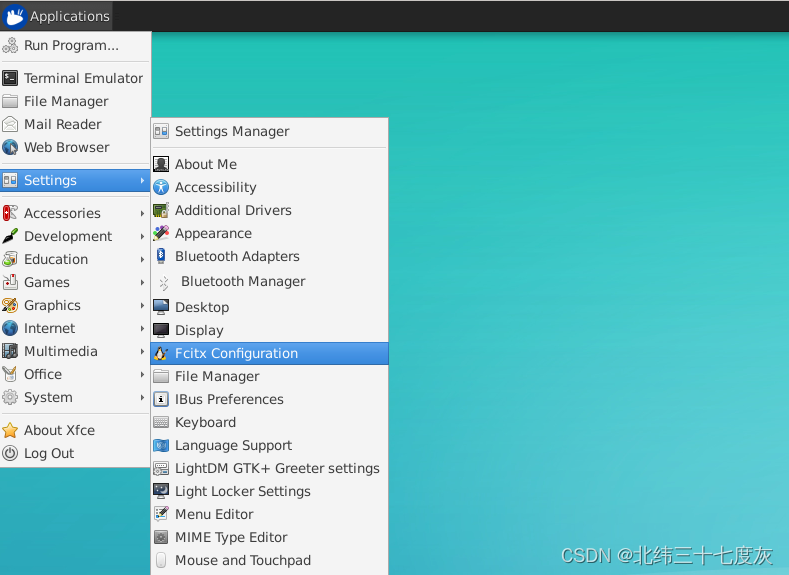This screenshot has width=789, height=575.
Task: Click the Education flask icon
Action: point(10,259)
